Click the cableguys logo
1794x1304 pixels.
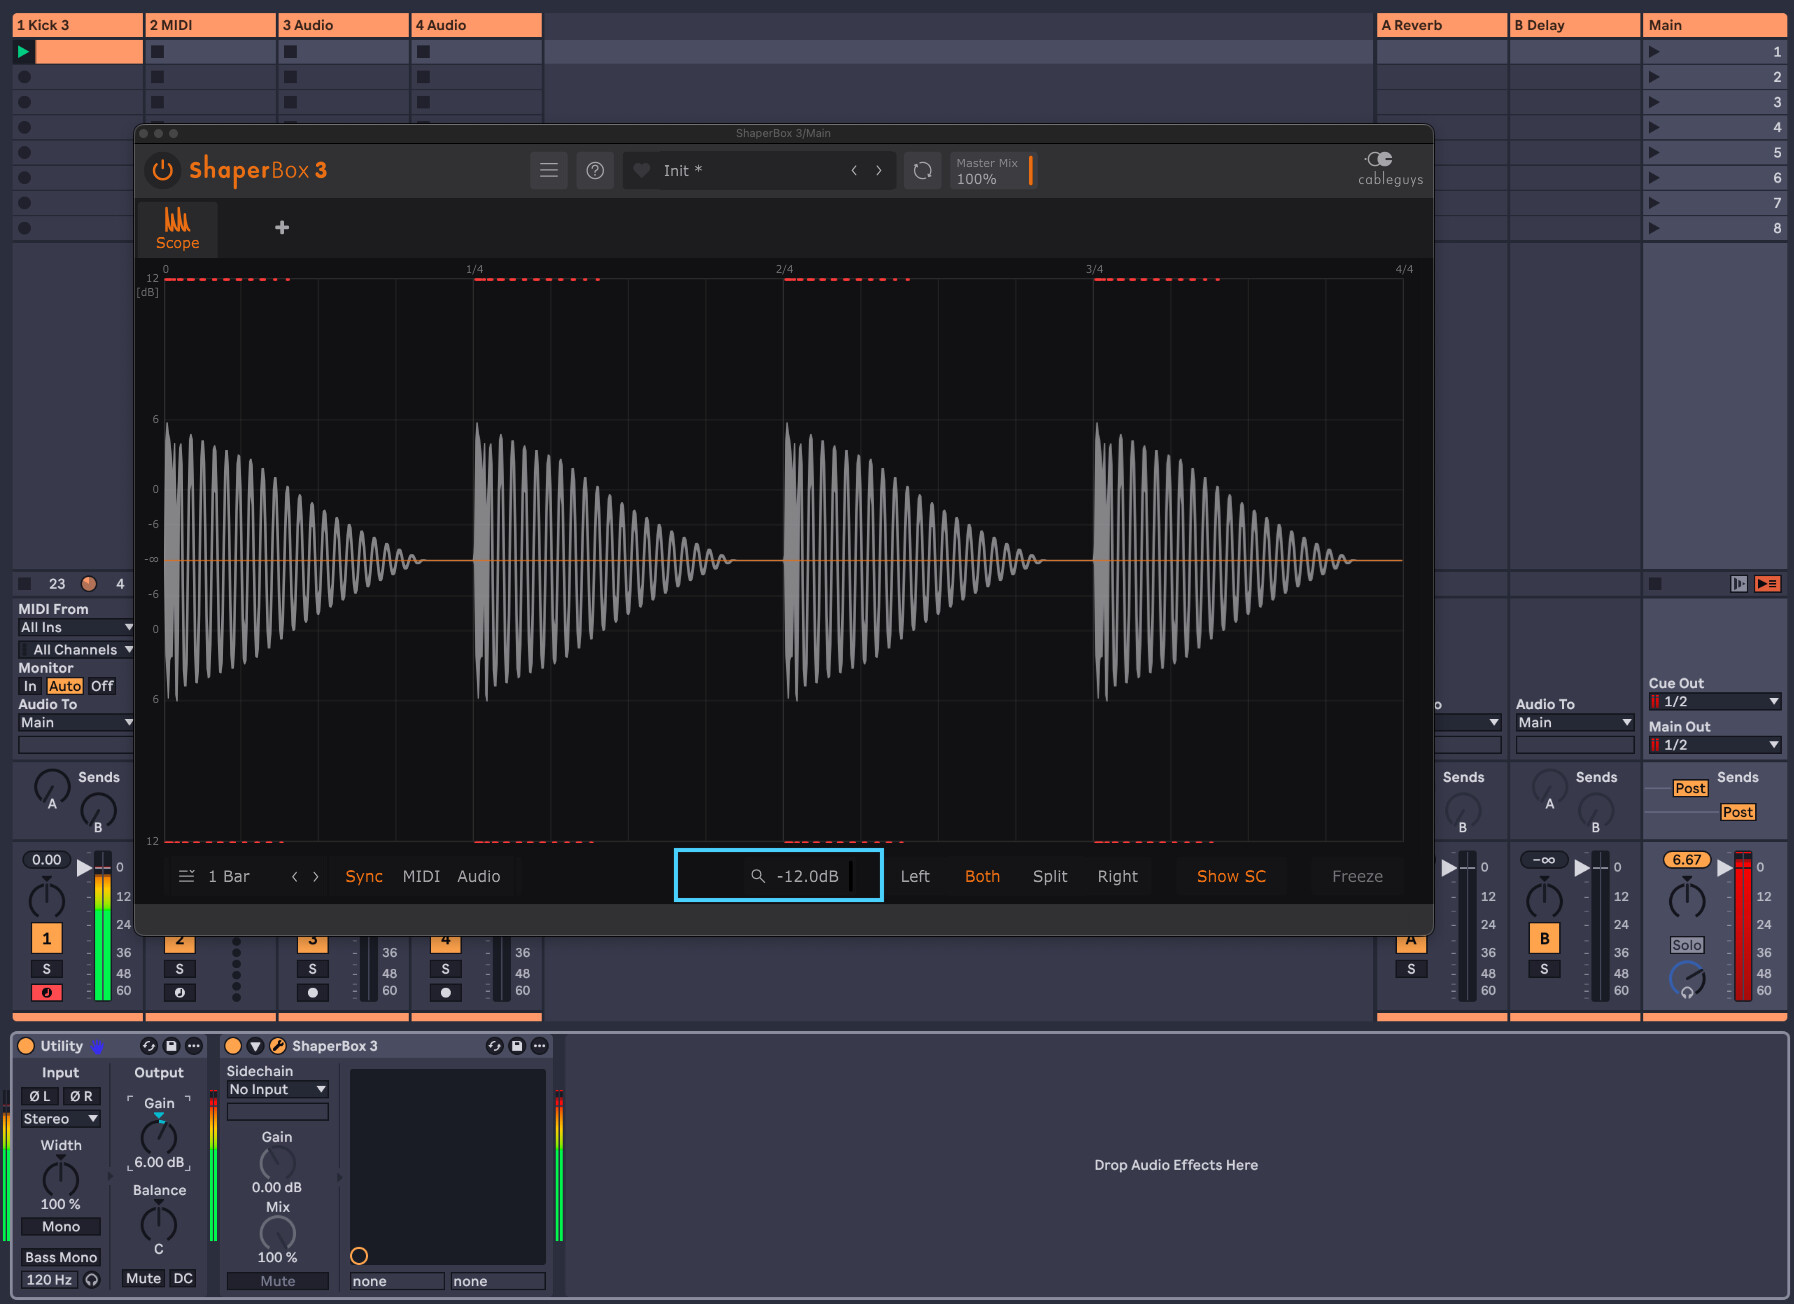coord(1389,169)
